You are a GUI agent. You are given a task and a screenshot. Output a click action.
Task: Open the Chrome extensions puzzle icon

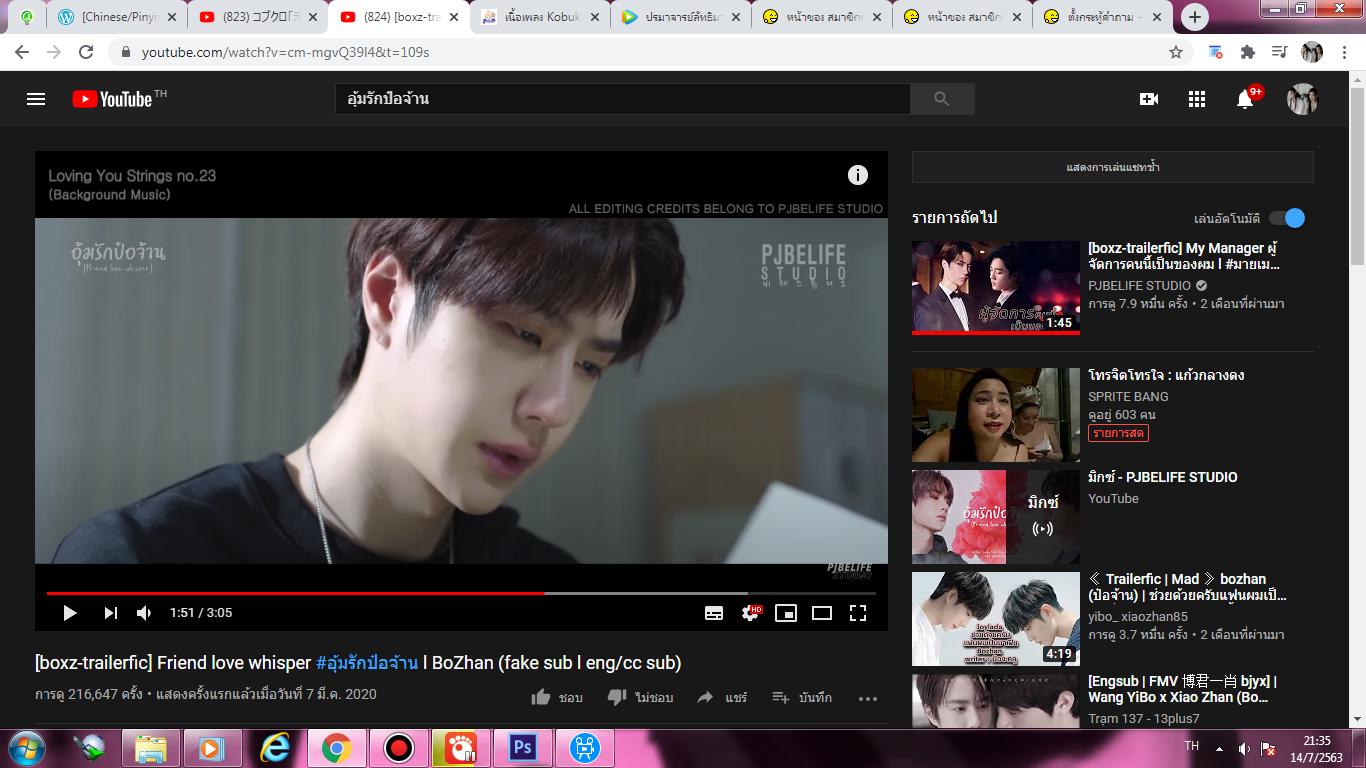[1248, 52]
